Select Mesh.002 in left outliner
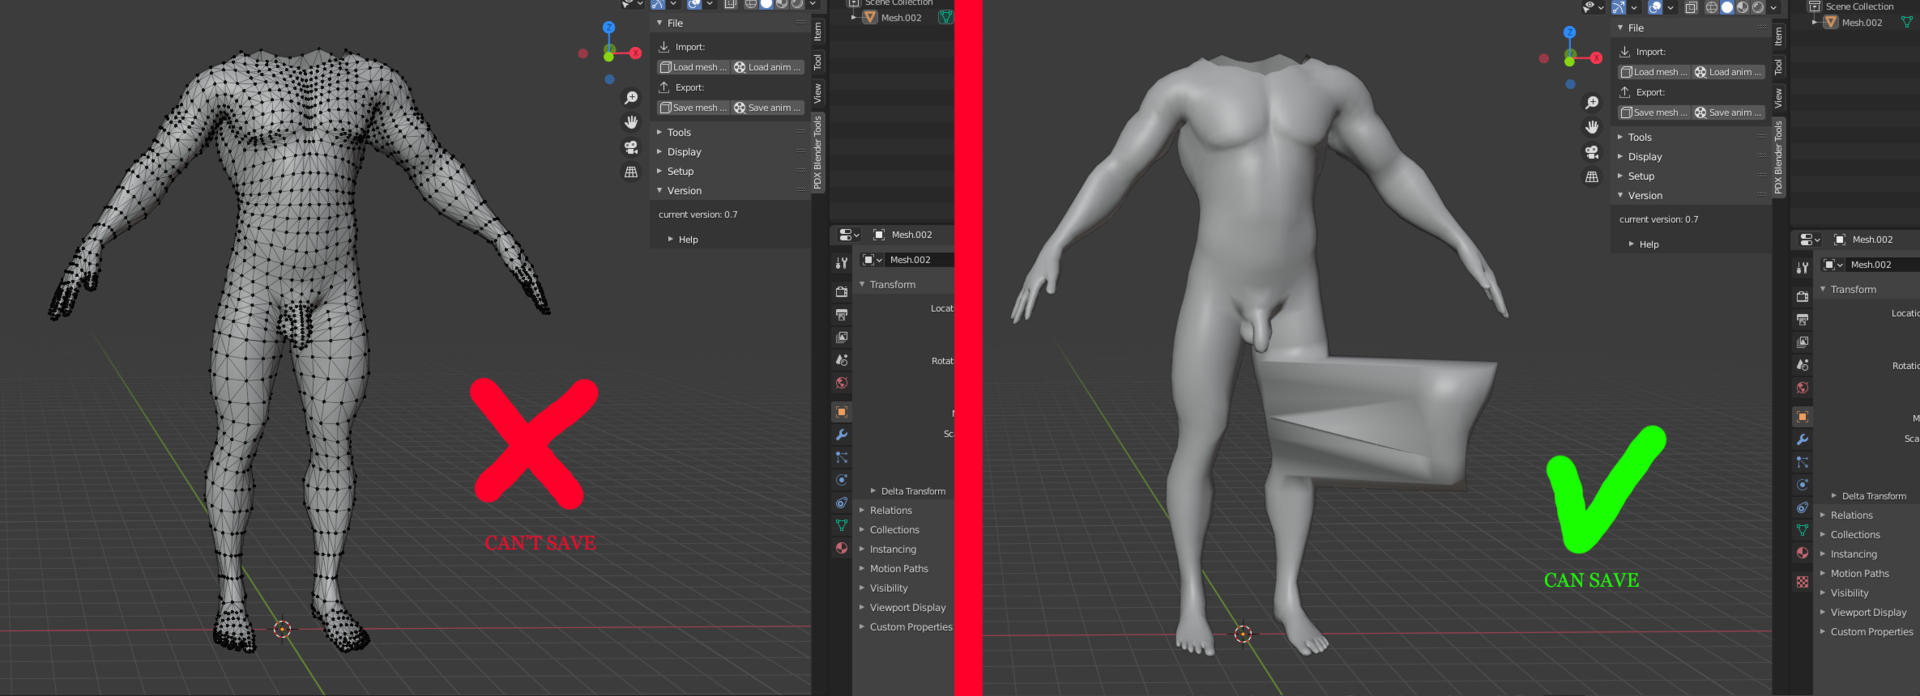The height and width of the screenshot is (696, 1920). [901, 18]
